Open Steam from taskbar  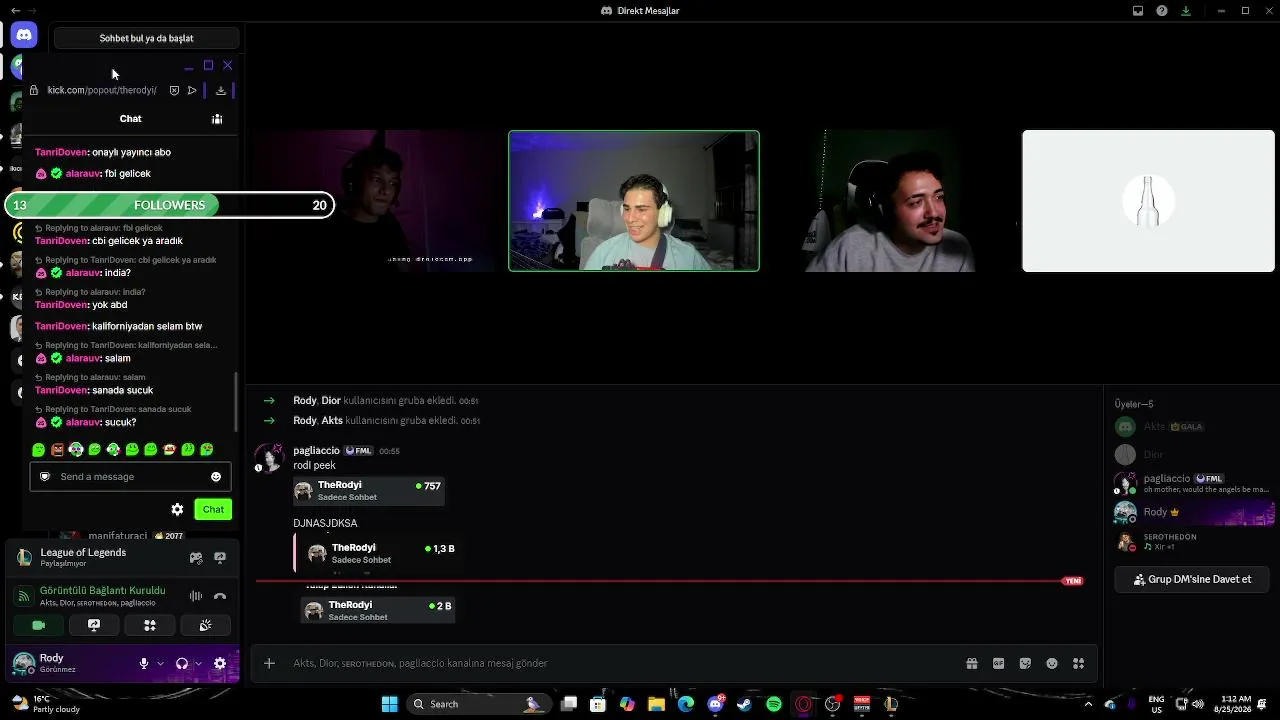744,704
